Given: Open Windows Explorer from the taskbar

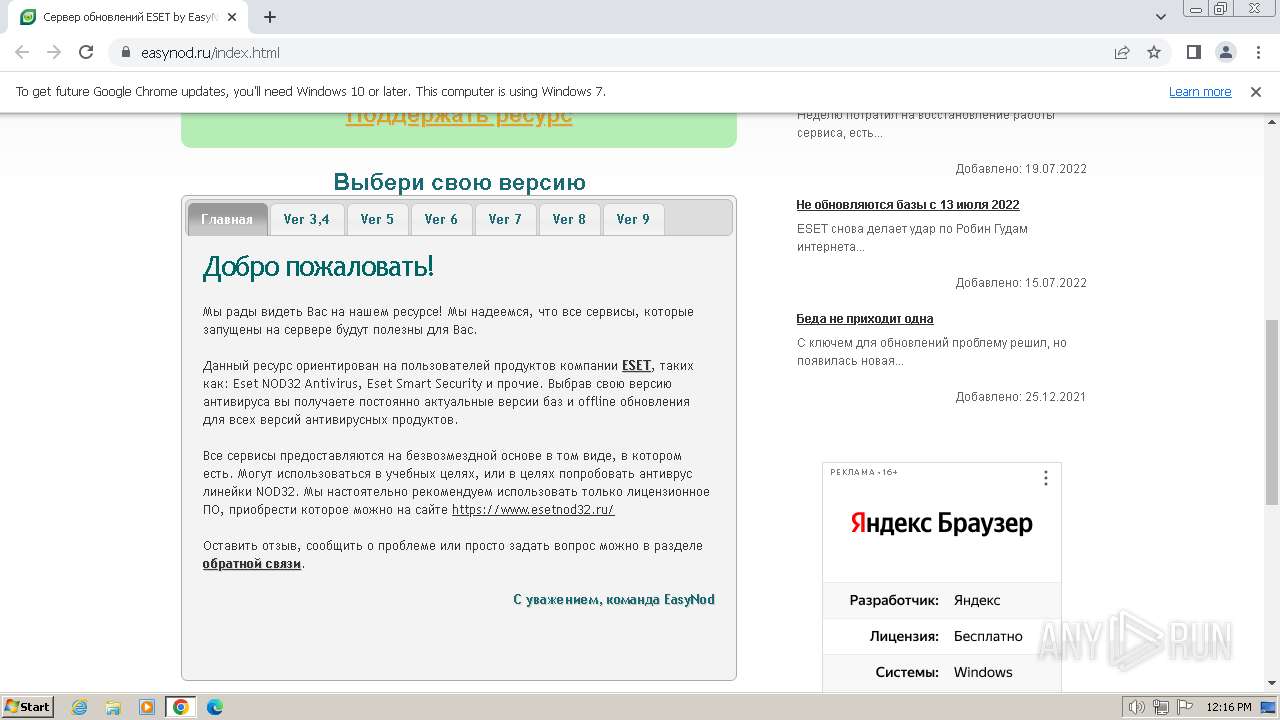Looking at the screenshot, I should [113, 707].
